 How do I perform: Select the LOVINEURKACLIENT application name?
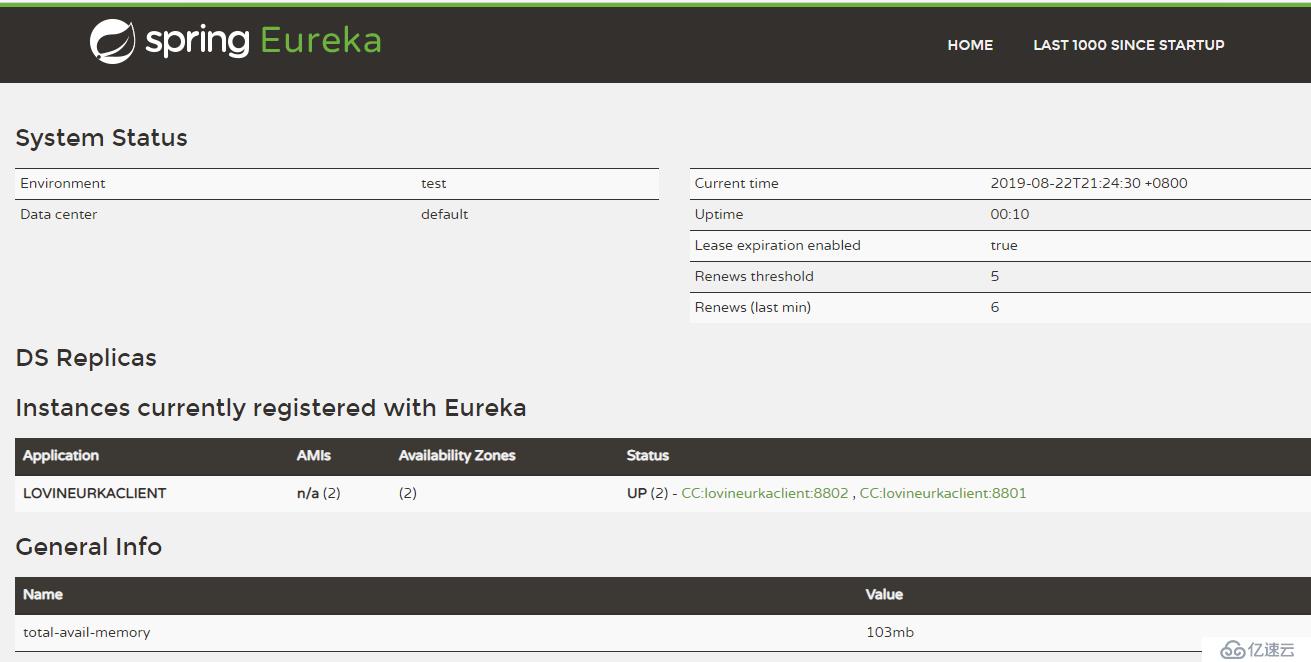tap(95, 493)
